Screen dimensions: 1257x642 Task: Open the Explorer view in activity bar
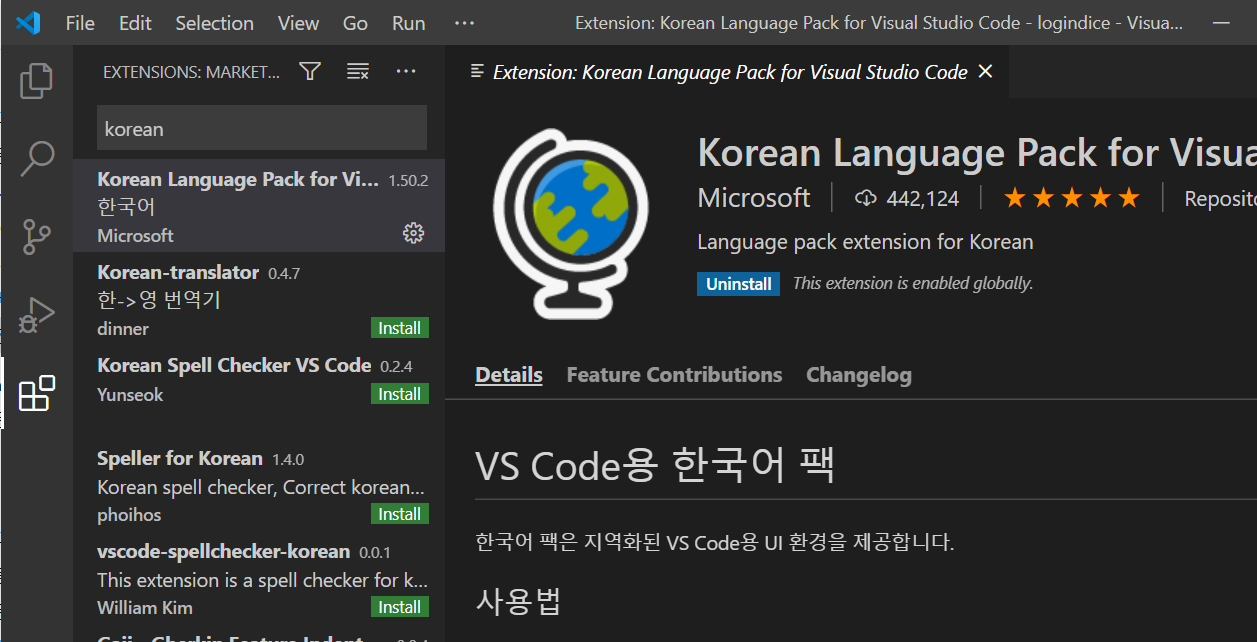point(36,81)
